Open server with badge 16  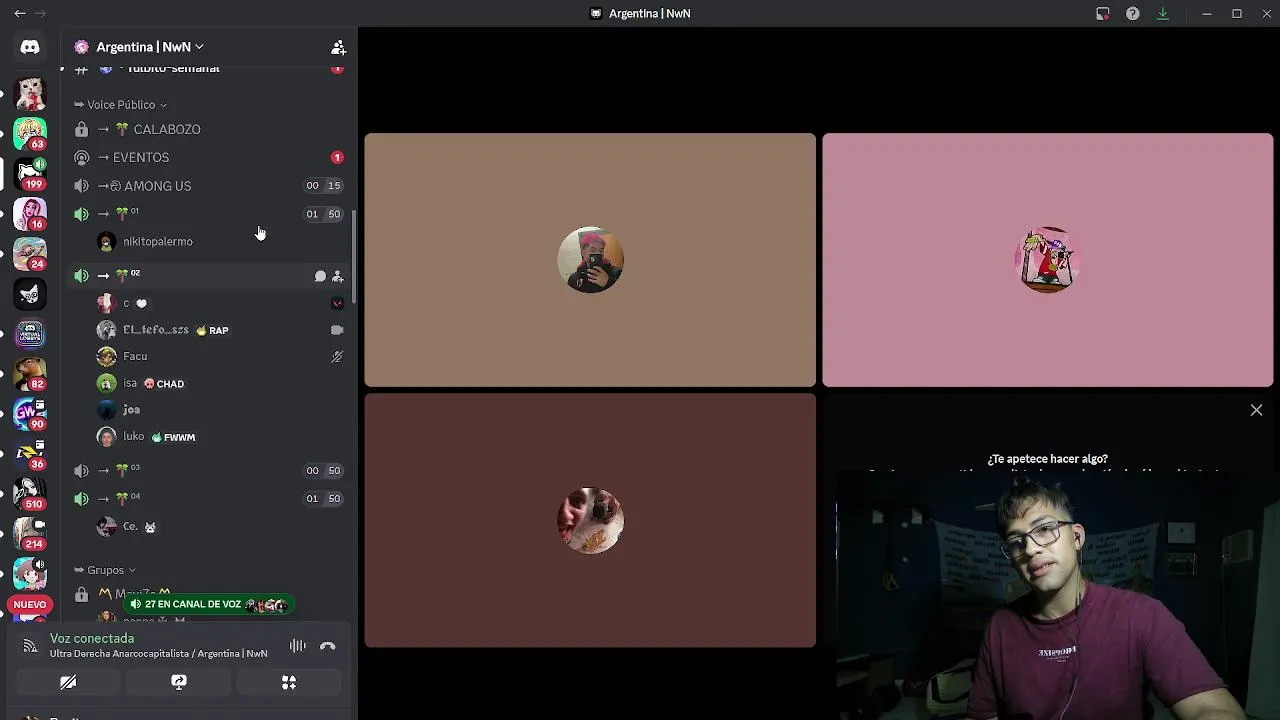coord(30,214)
